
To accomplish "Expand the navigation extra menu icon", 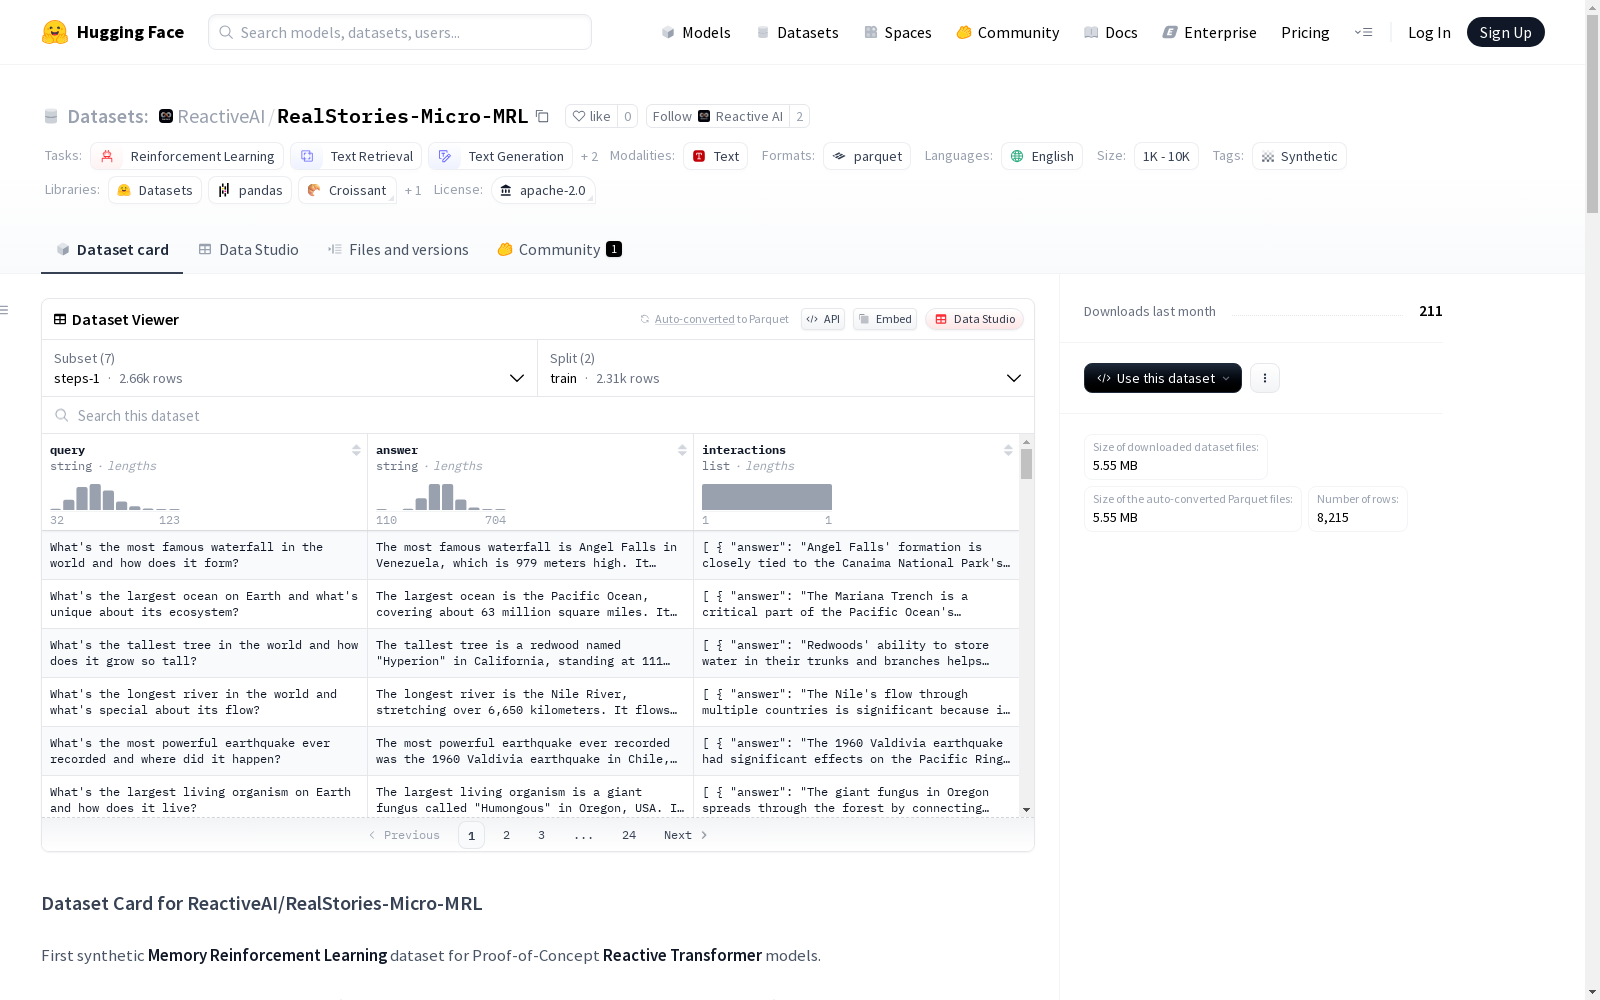I will pos(1363,32).
